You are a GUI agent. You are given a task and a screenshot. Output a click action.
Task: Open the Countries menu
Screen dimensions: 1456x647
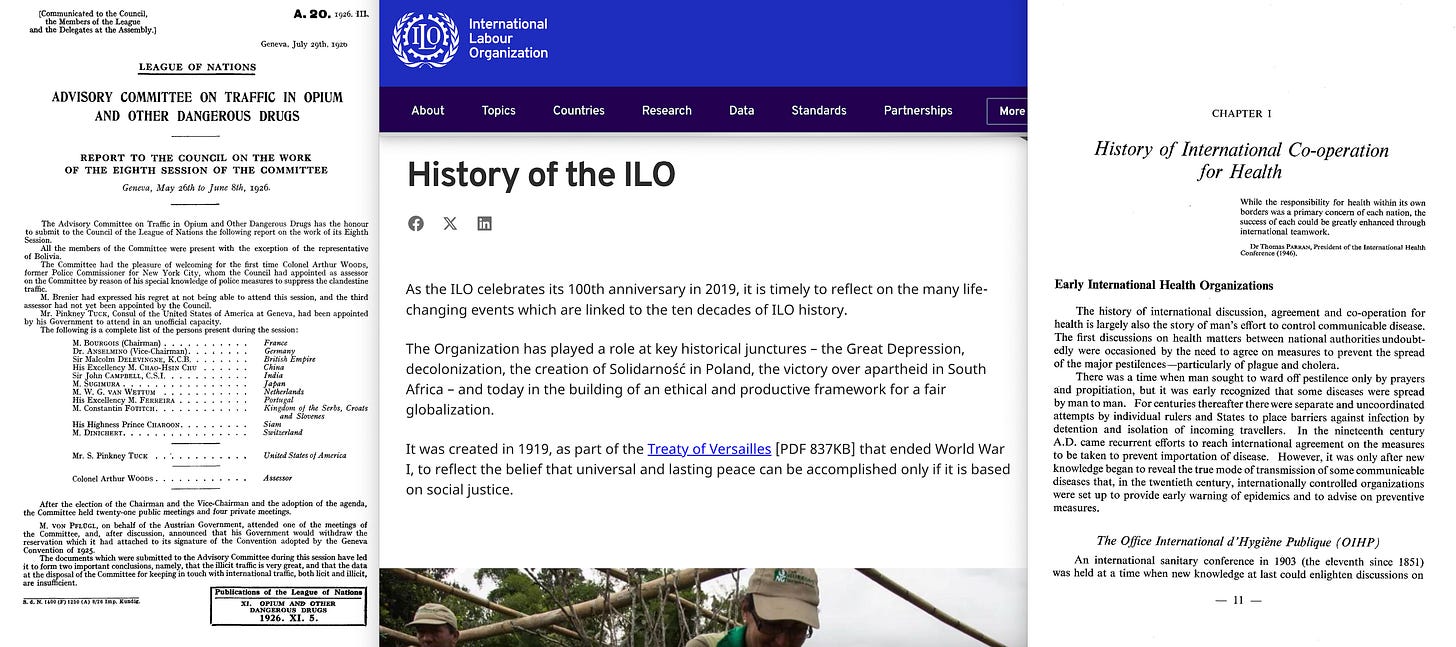point(579,110)
